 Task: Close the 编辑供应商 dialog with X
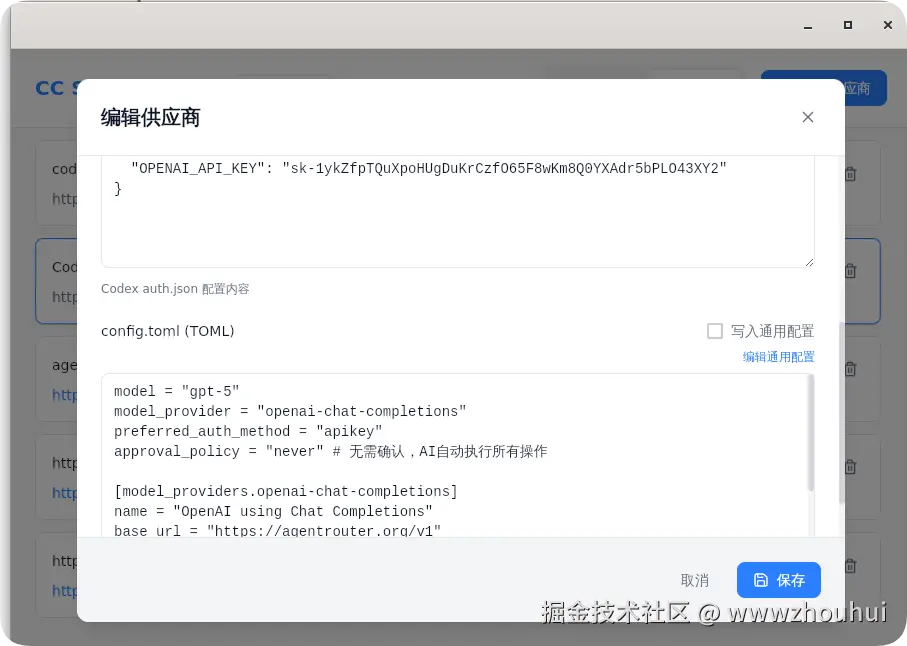click(808, 117)
